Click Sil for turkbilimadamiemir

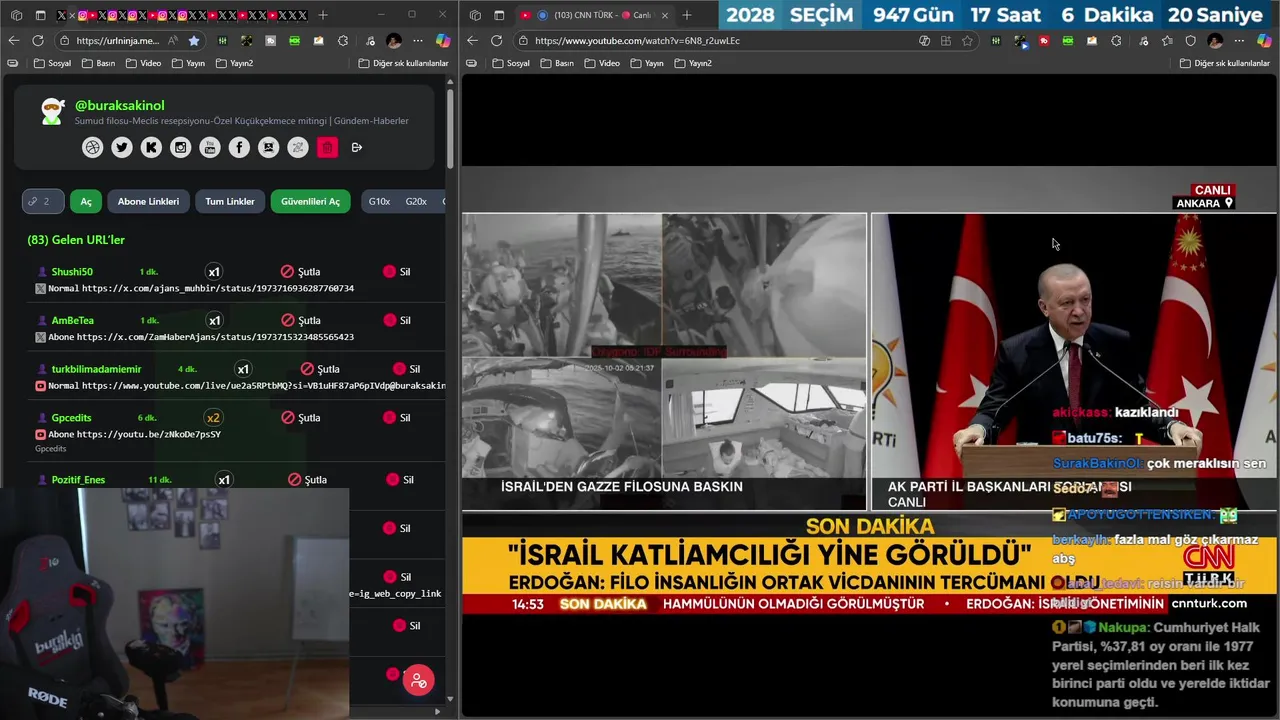pyautogui.click(x=407, y=369)
